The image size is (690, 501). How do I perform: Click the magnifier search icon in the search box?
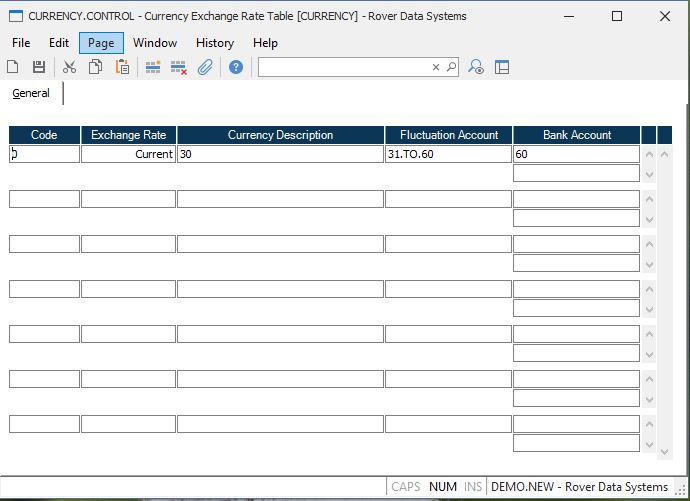click(451, 67)
